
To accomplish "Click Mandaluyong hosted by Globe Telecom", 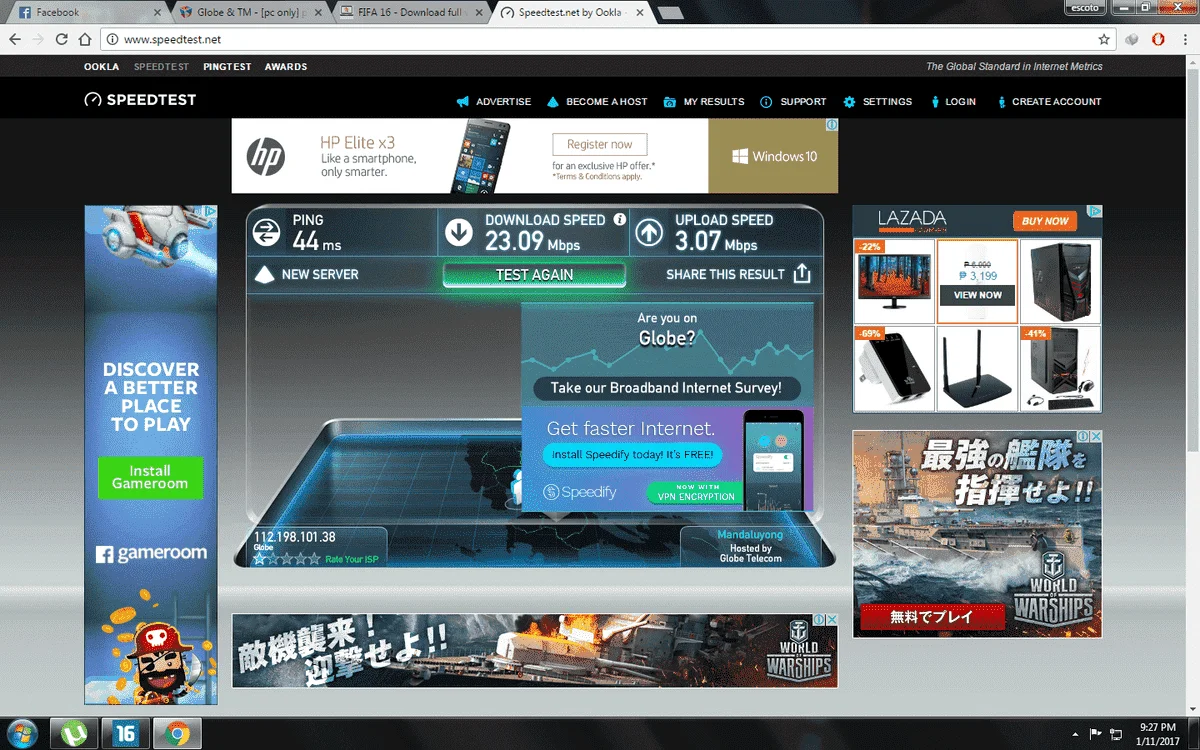I will coord(750,547).
